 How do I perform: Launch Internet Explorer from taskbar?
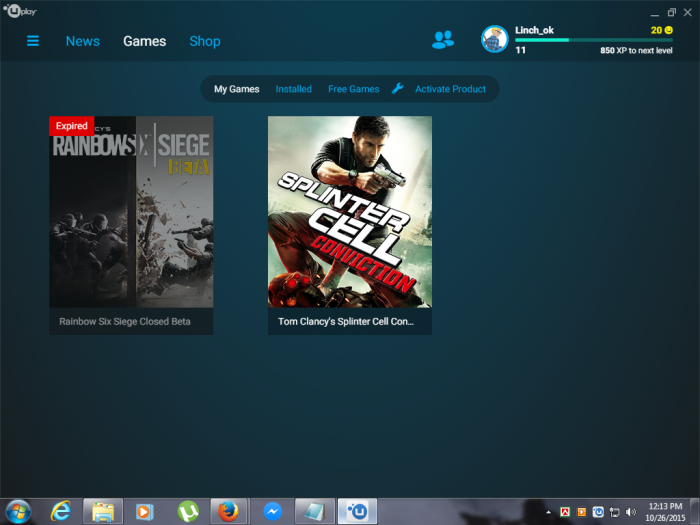pyautogui.click(x=60, y=511)
